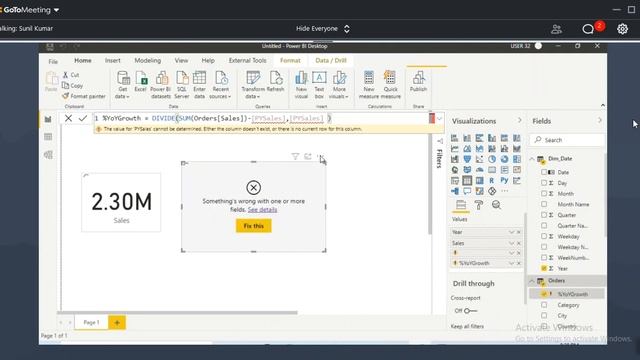Click the Refresh button in Queries

276,81
